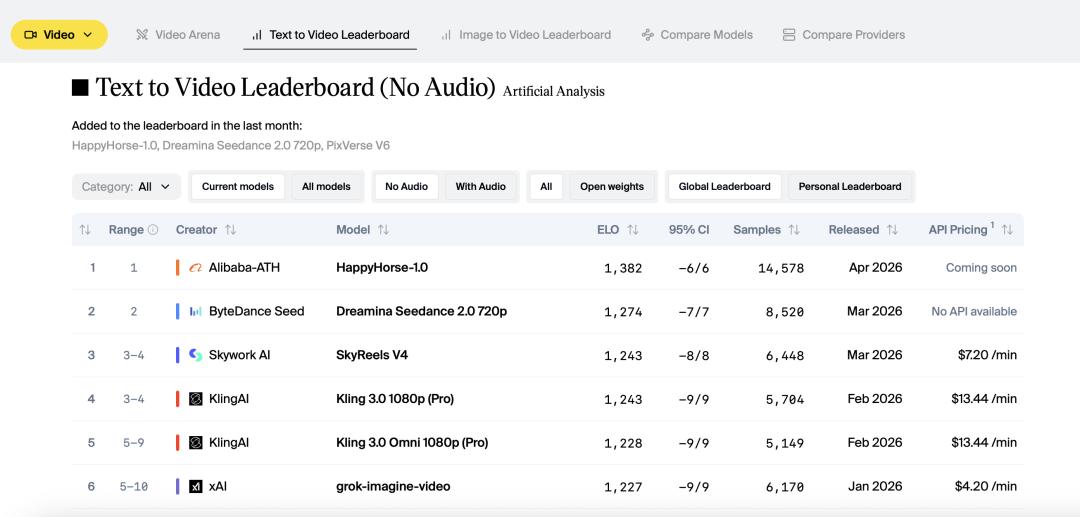Enable the Open weights filter
Viewport: 1080px width, 517px height.
coord(611,187)
